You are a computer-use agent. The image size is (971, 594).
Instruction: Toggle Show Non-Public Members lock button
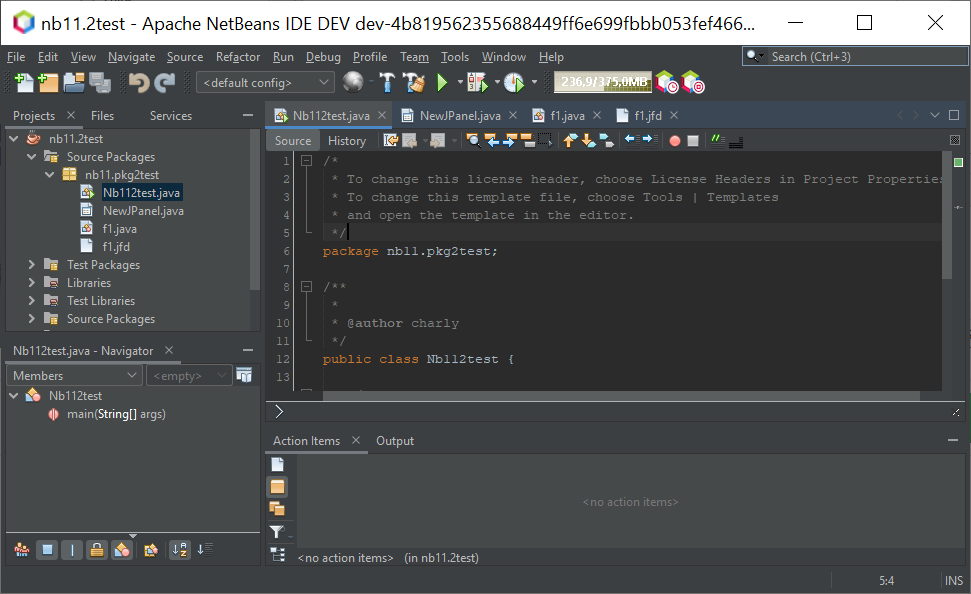[97, 549]
